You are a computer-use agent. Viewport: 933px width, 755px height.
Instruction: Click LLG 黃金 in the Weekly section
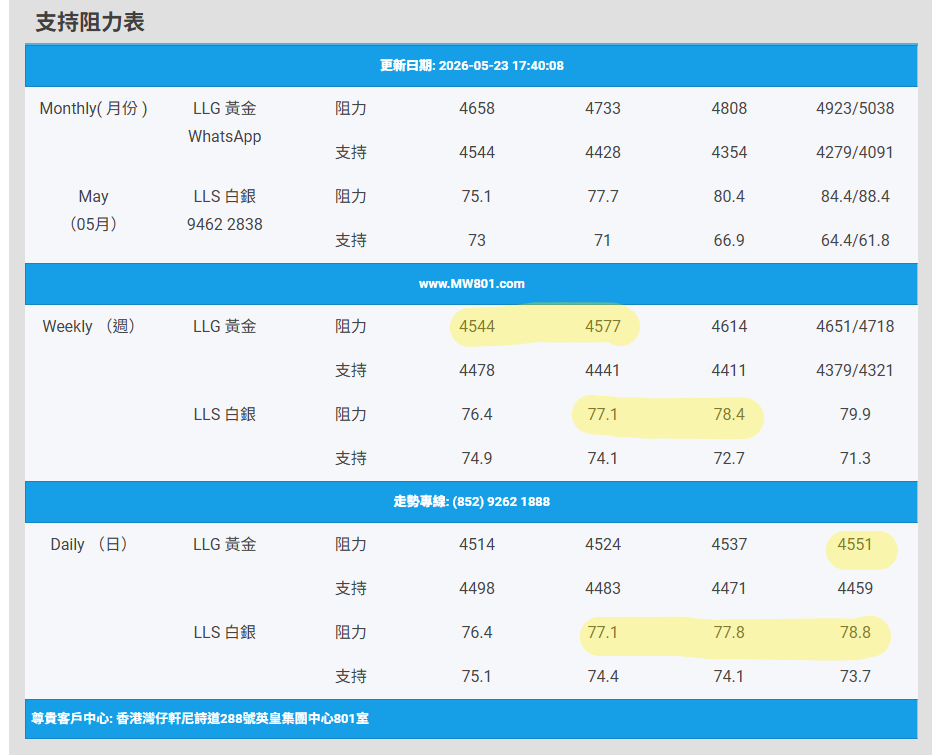pyautogui.click(x=224, y=326)
